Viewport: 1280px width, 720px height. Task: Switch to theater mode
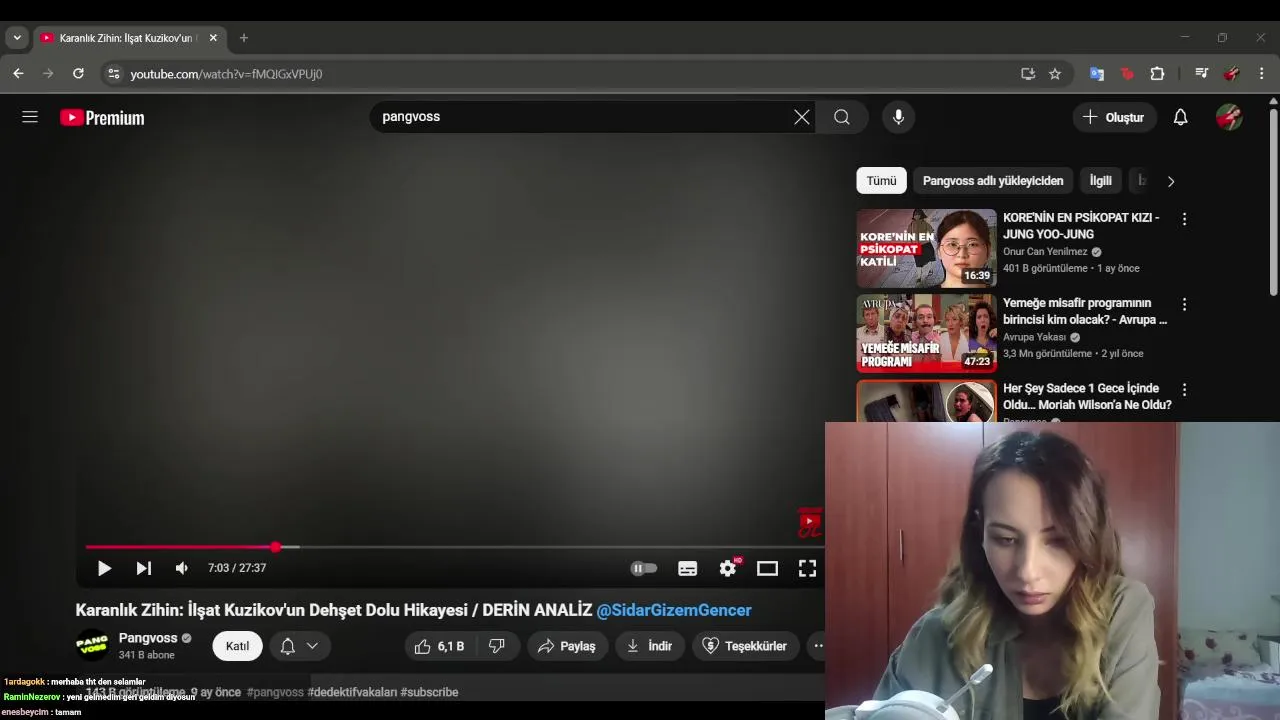767,568
